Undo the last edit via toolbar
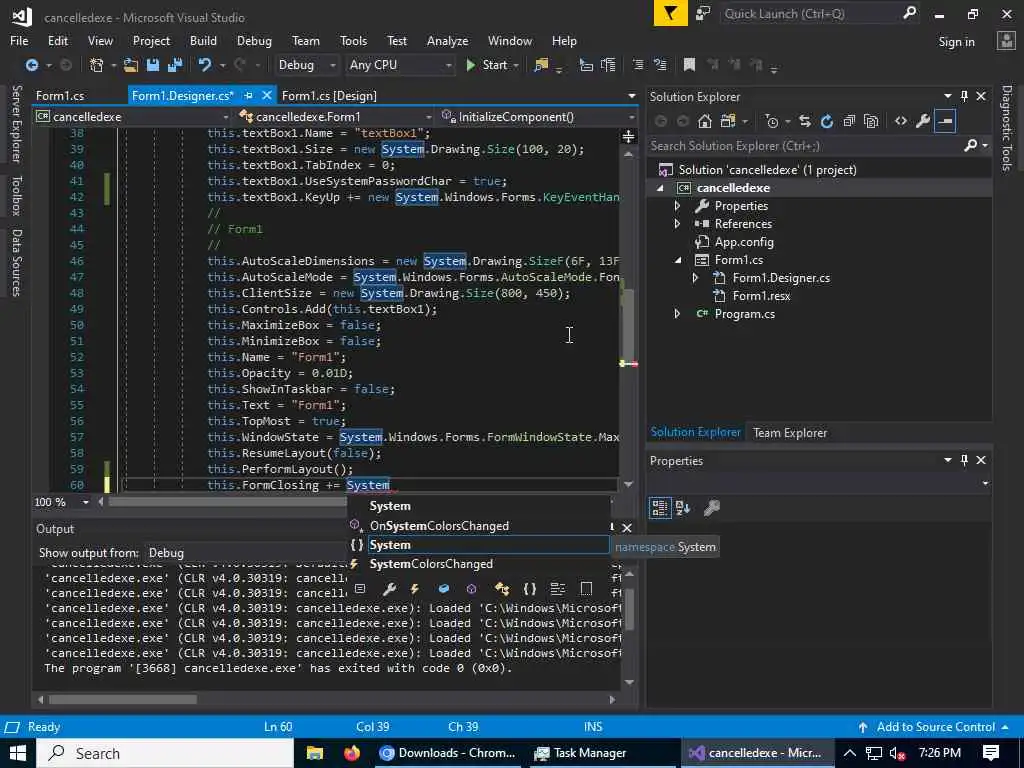The height and width of the screenshot is (768, 1024). [x=205, y=65]
